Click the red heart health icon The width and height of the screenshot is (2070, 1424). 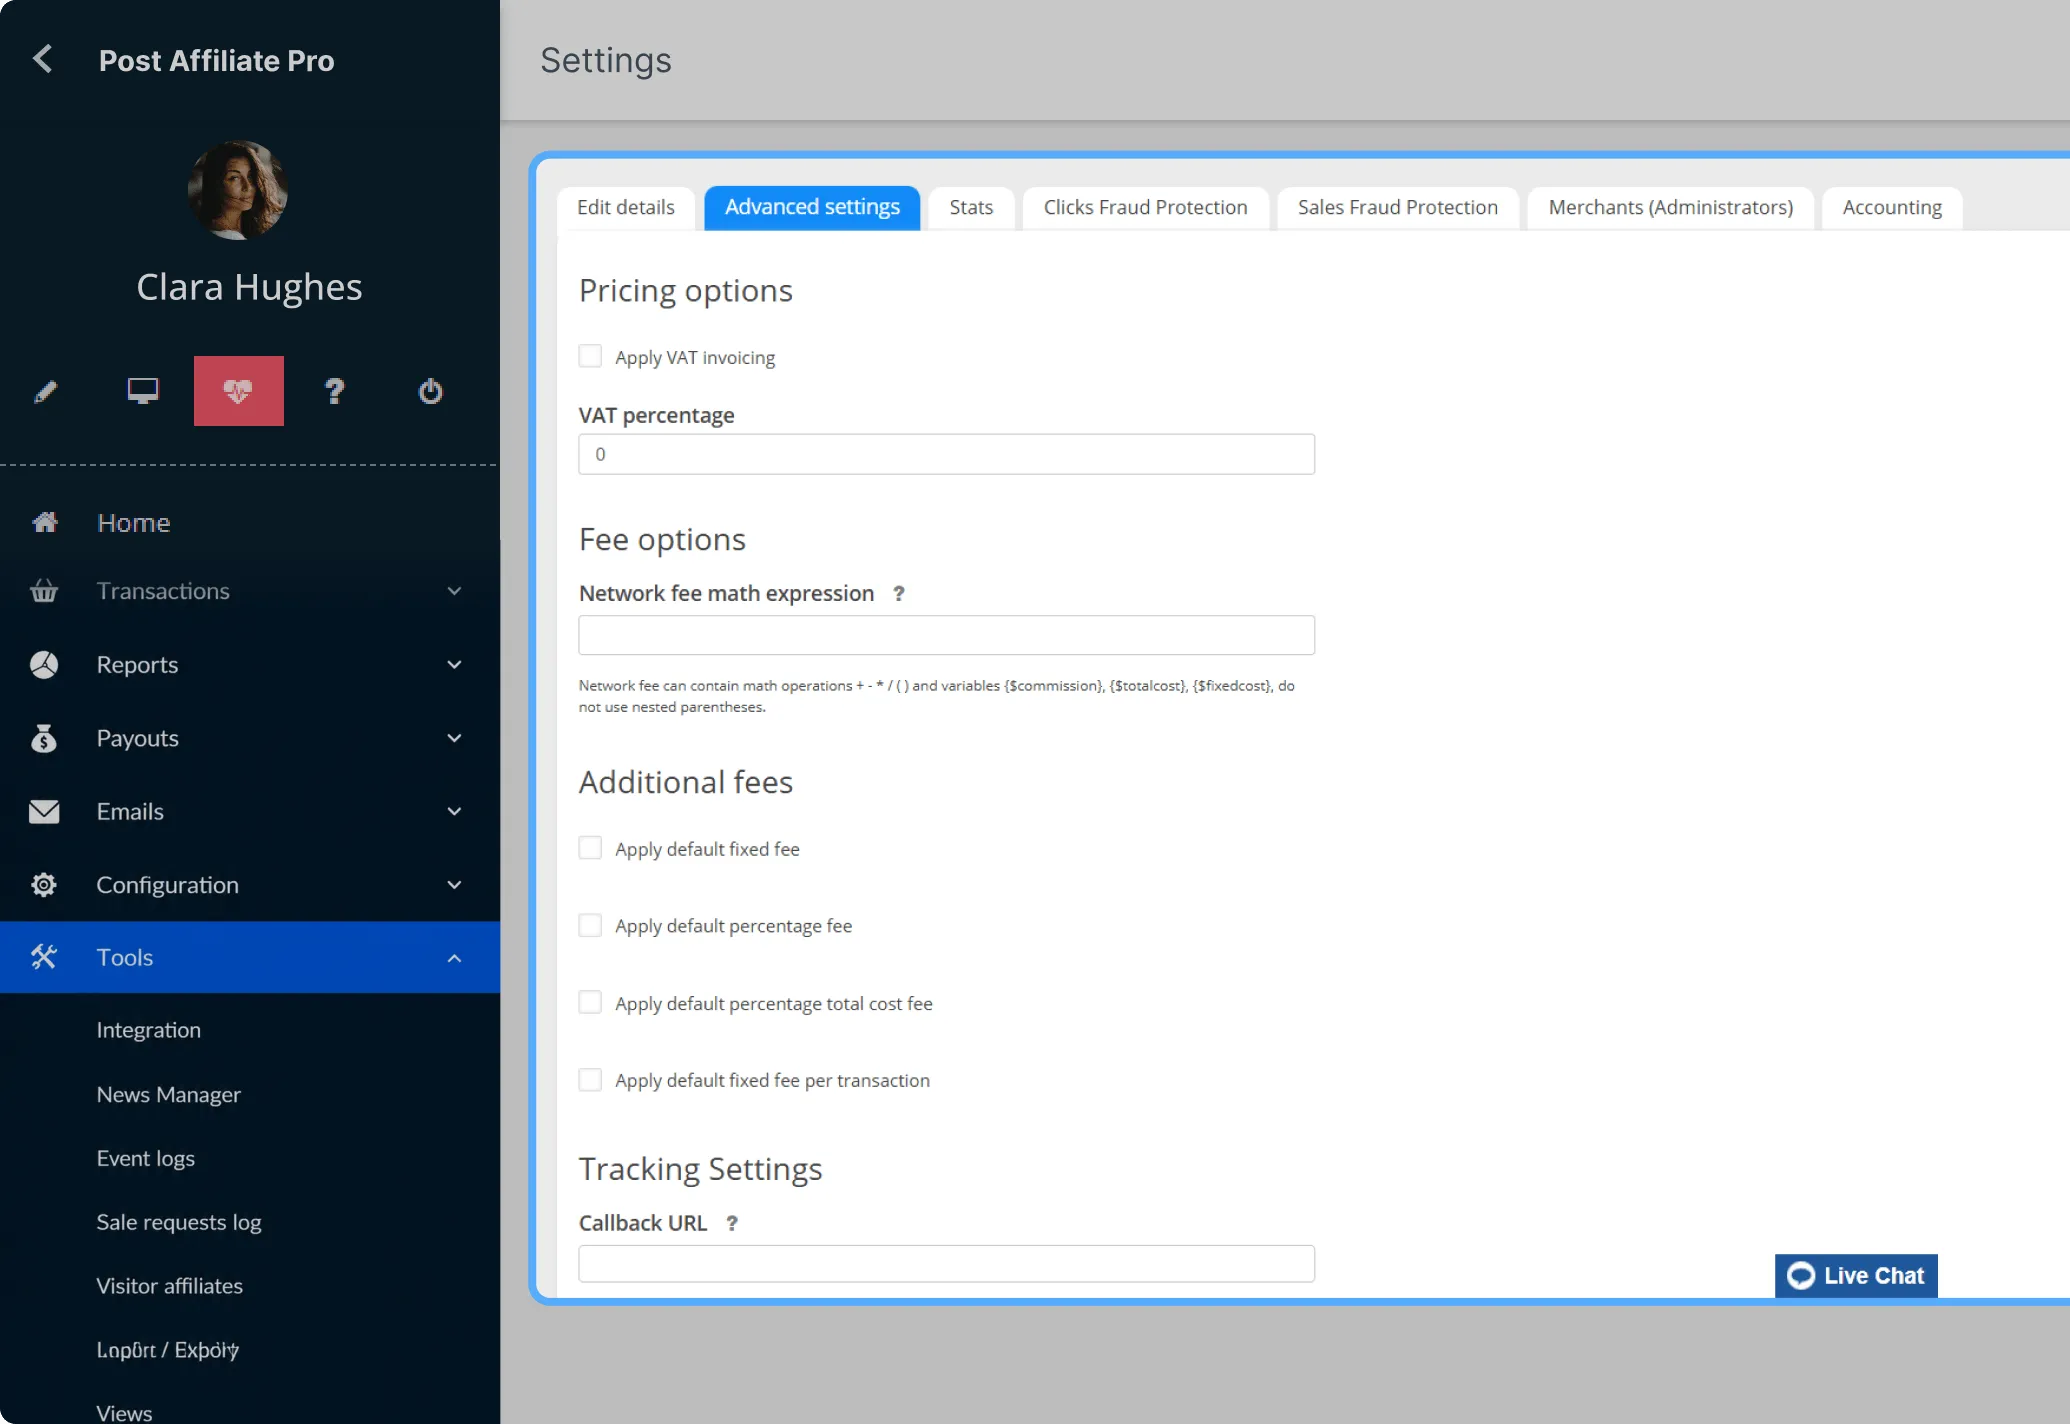click(238, 391)
